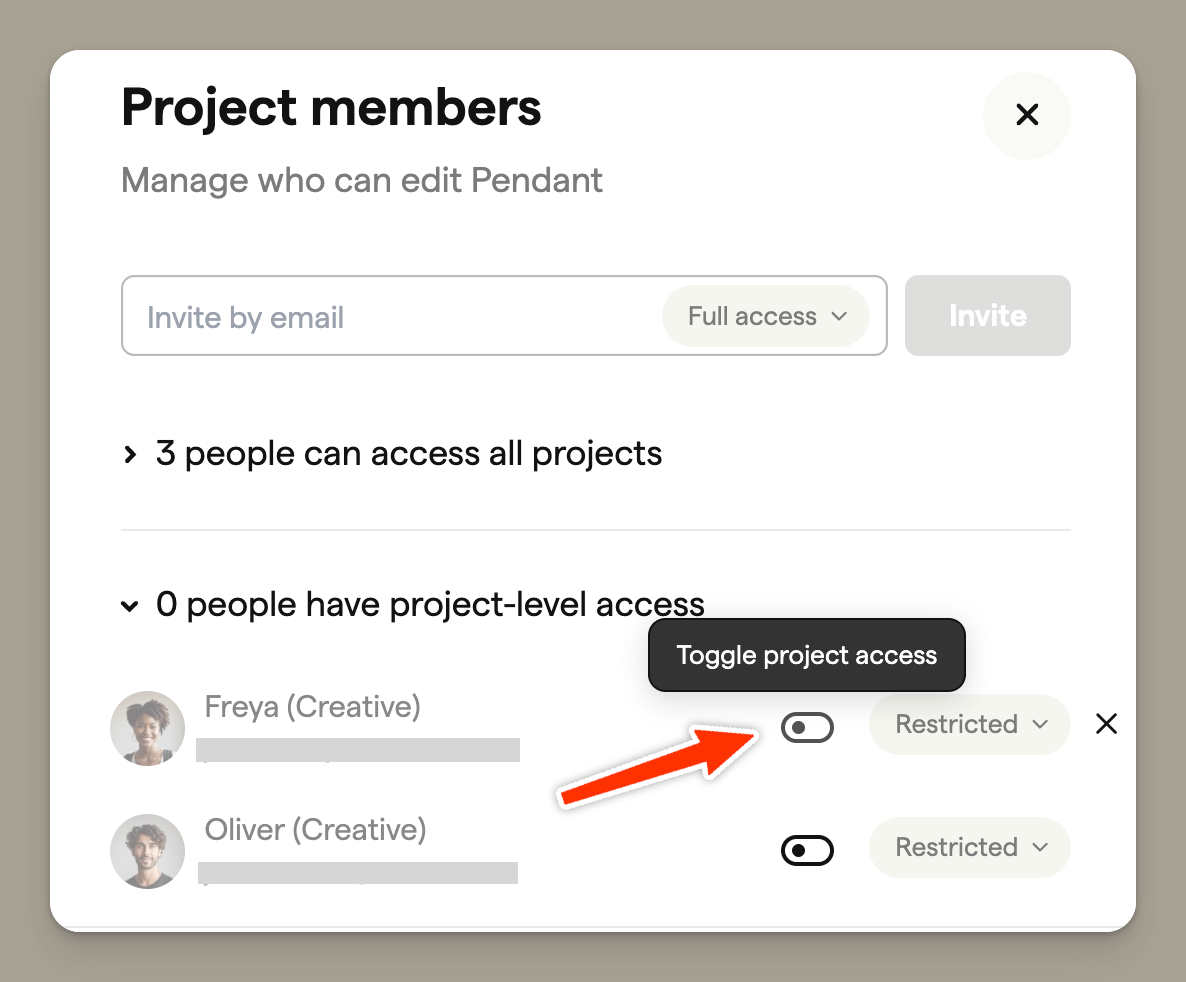Open Freya's Restricted role dropdown
This screenshot has height=982, width=1186.
(969, 724)
